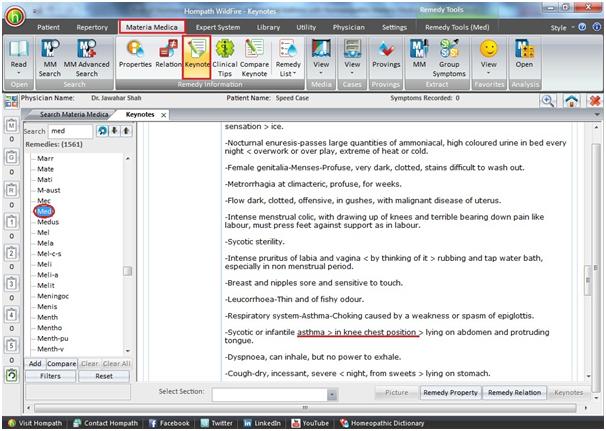Select sidebar clipboard number 5
The image size is (606, 431).
(12, 346)
